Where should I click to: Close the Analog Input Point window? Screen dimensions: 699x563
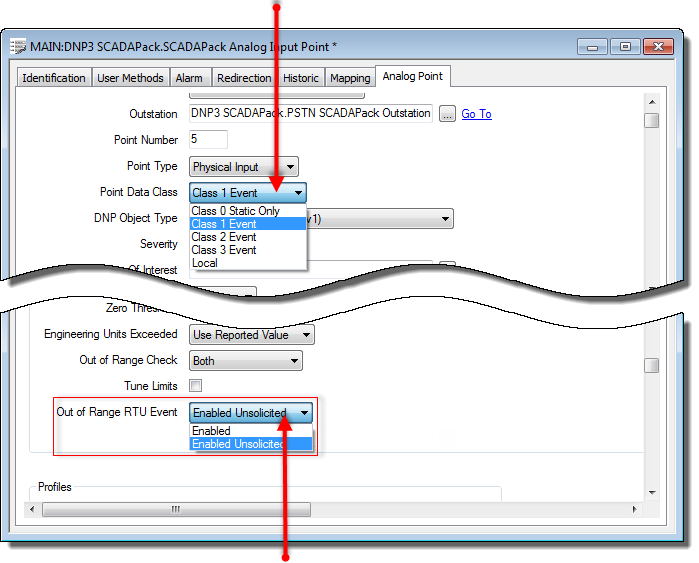click(x=659, y=46)
